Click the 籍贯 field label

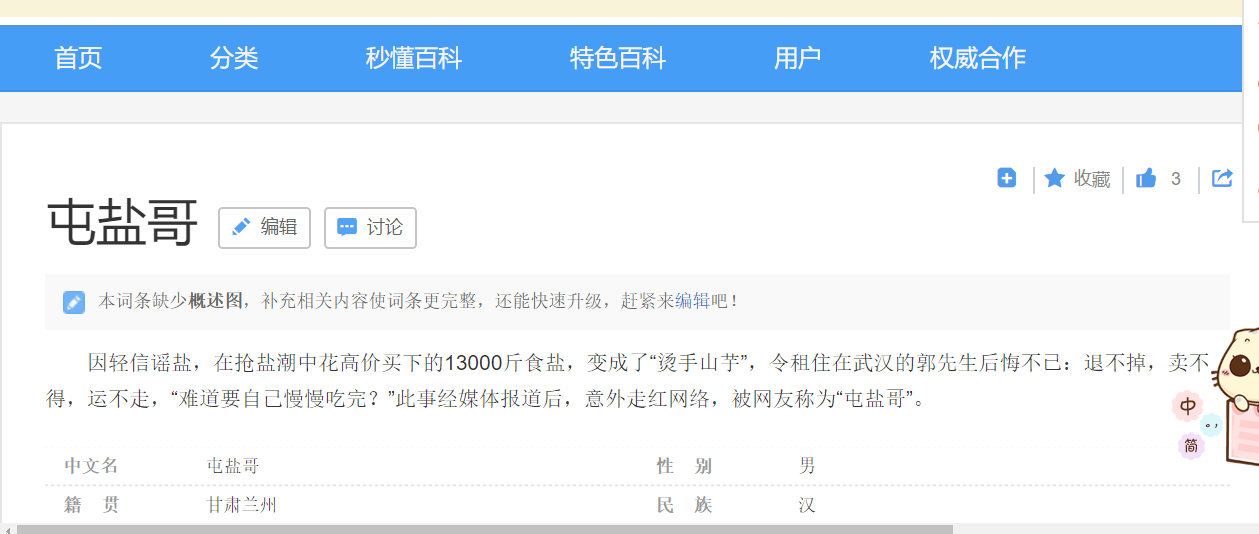(x=92, y=506)
